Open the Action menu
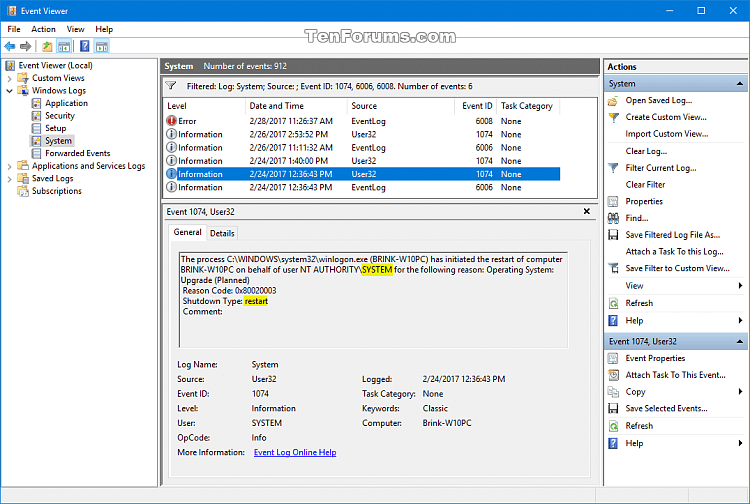 pyautogui.click(x=44, y=29)
